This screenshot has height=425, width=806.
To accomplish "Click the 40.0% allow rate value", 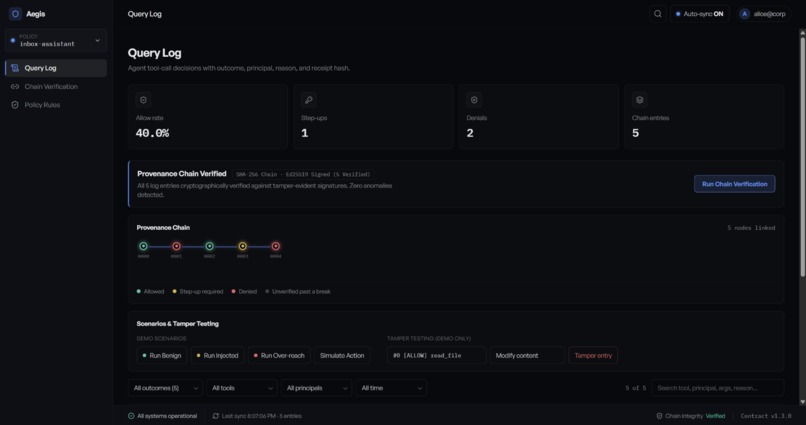I will [x=152, y=133].
